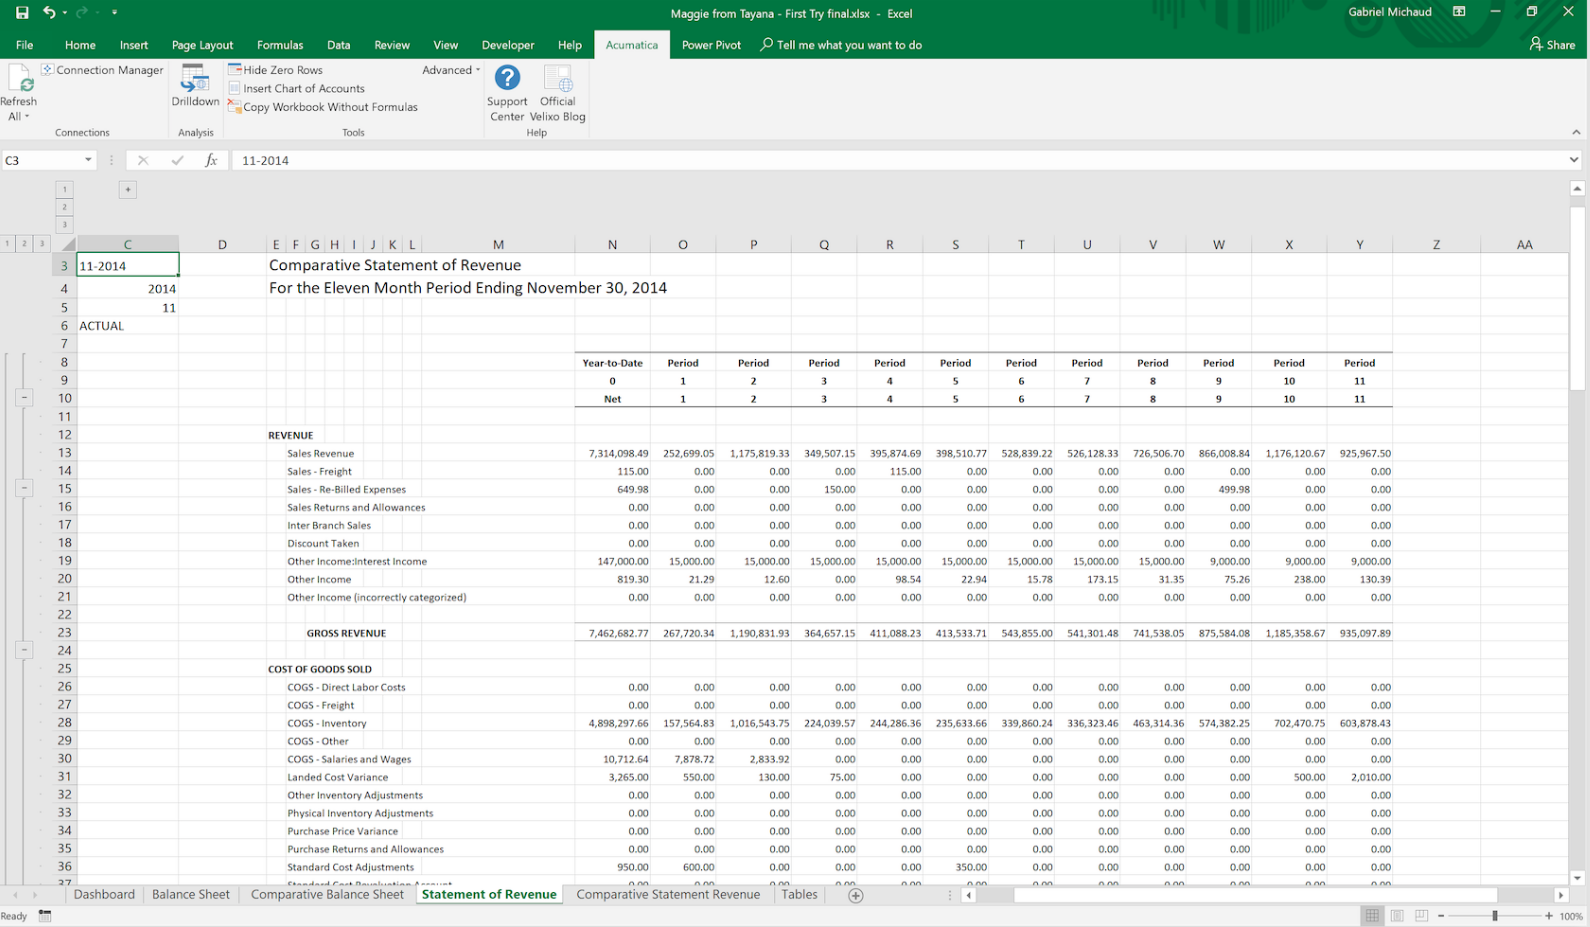The image size is (1590, 927).
Task: Switch to the Developer tab
Action: click(508, 45)
